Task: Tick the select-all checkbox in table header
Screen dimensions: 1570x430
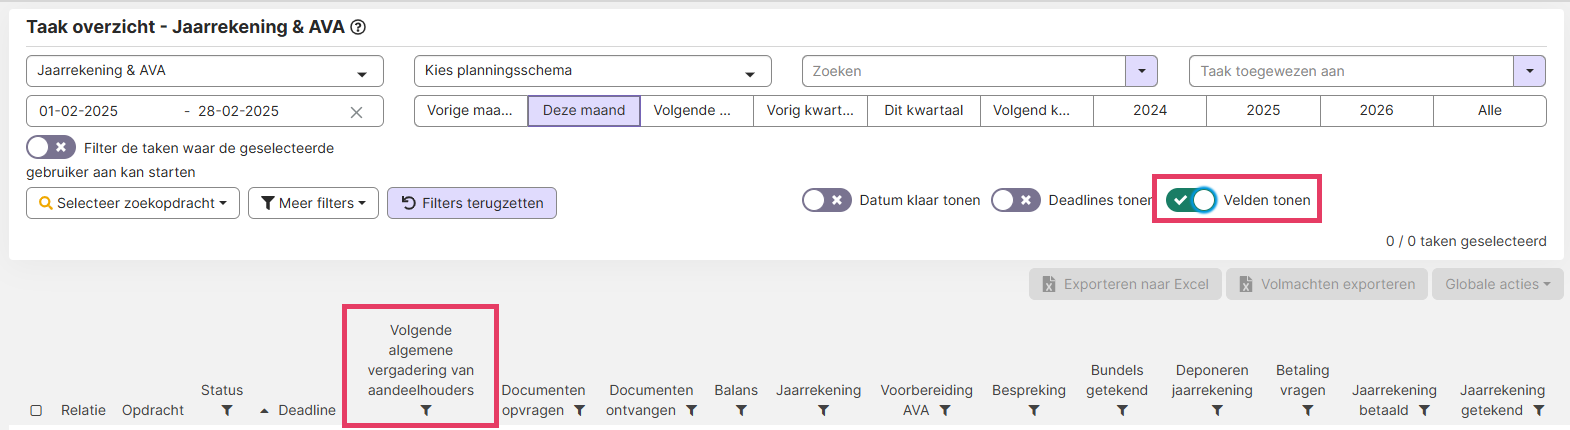Action: click(x=36, y=411)
